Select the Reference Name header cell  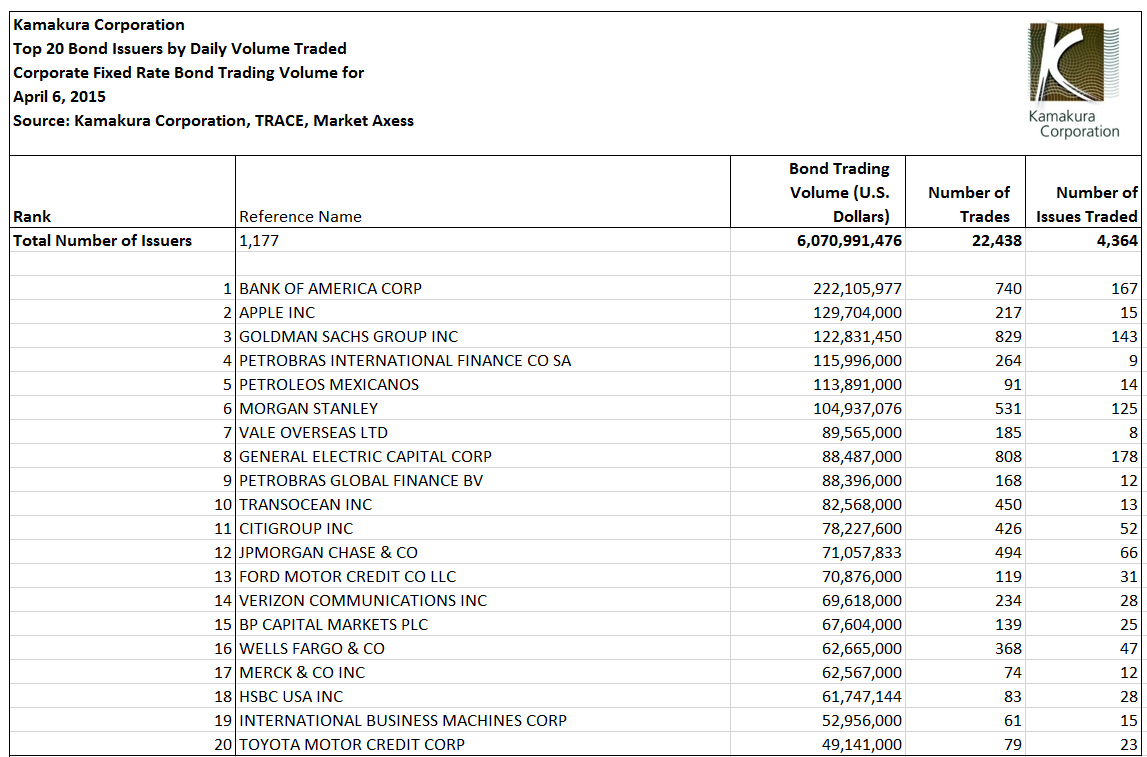point(483,192)
